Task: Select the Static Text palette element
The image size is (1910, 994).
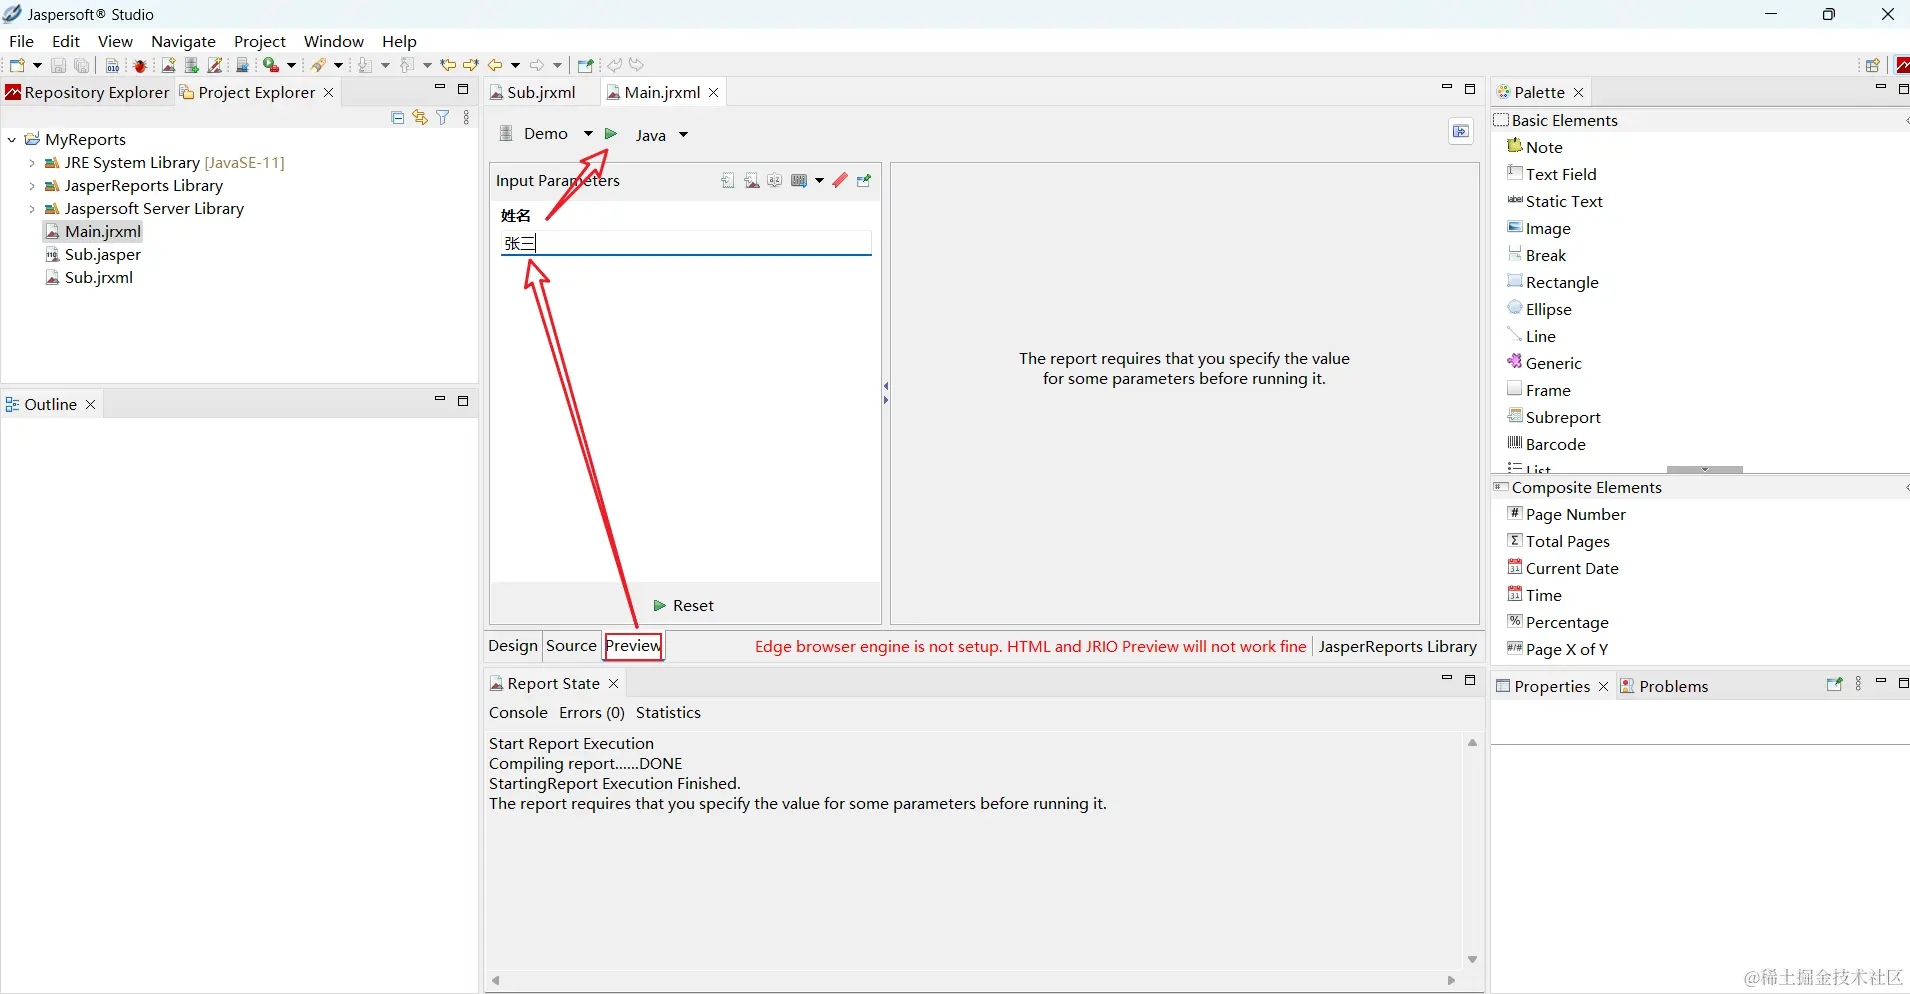Action: click(x=1555, y=201)
